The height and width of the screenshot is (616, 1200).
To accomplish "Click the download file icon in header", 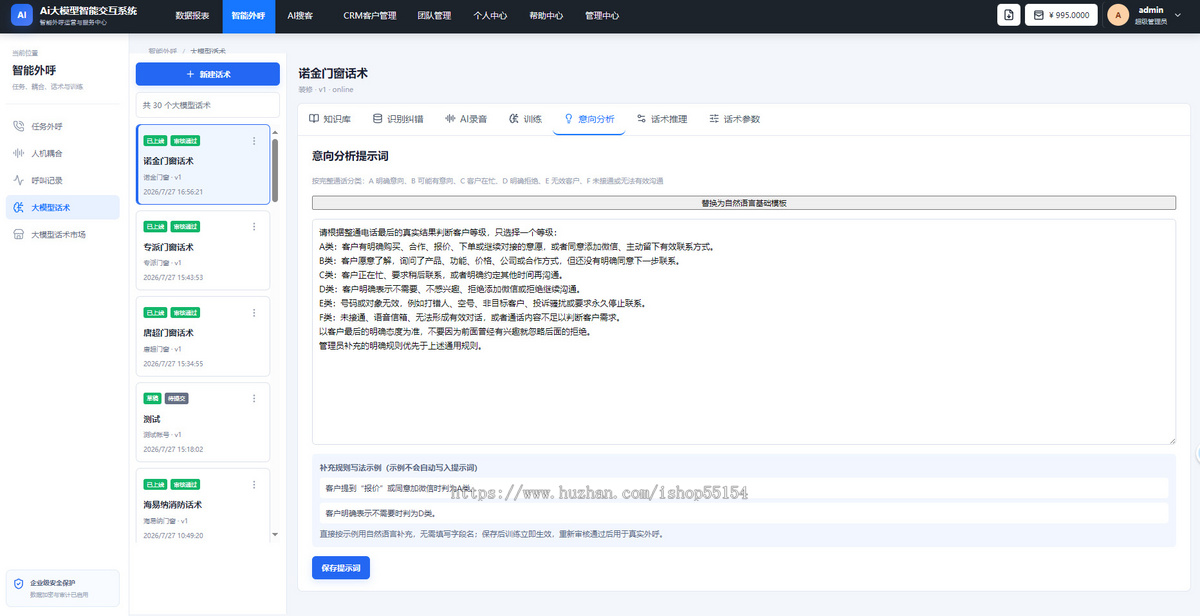I will [1008, 15].
